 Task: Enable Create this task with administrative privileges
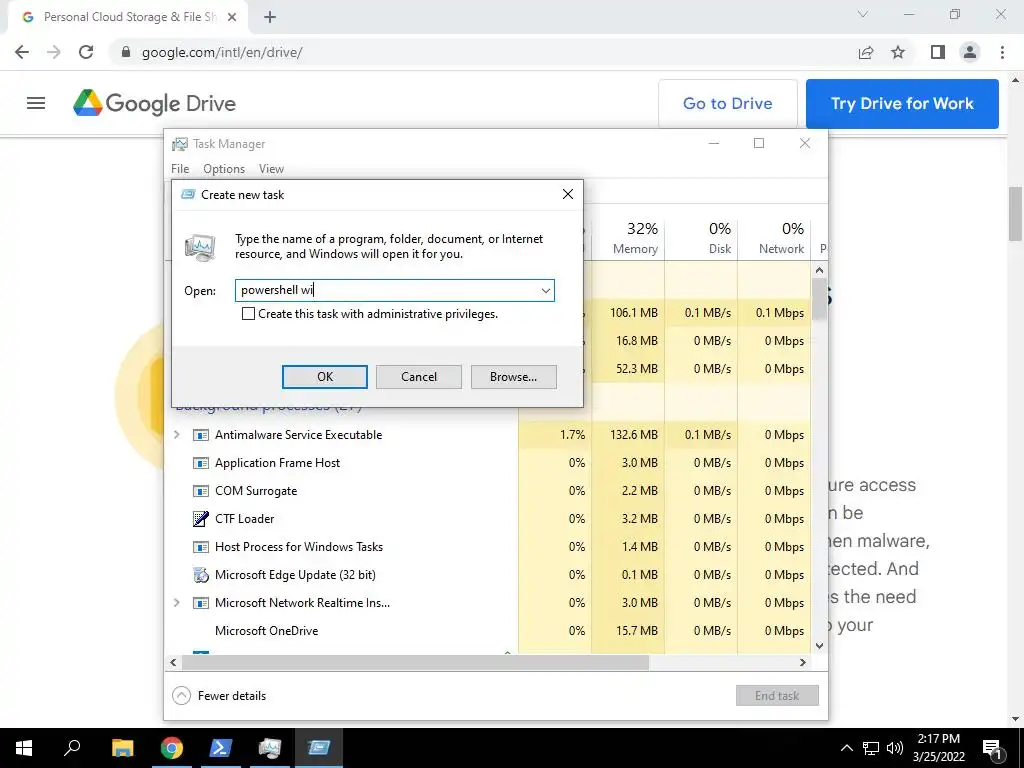pyautogui.click(x=248, y=313)
